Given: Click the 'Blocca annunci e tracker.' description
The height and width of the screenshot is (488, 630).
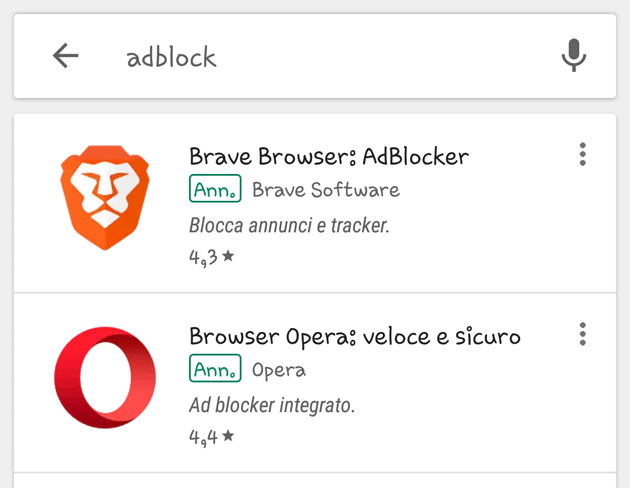Looking at the screenshot, I should click(289, 225).
